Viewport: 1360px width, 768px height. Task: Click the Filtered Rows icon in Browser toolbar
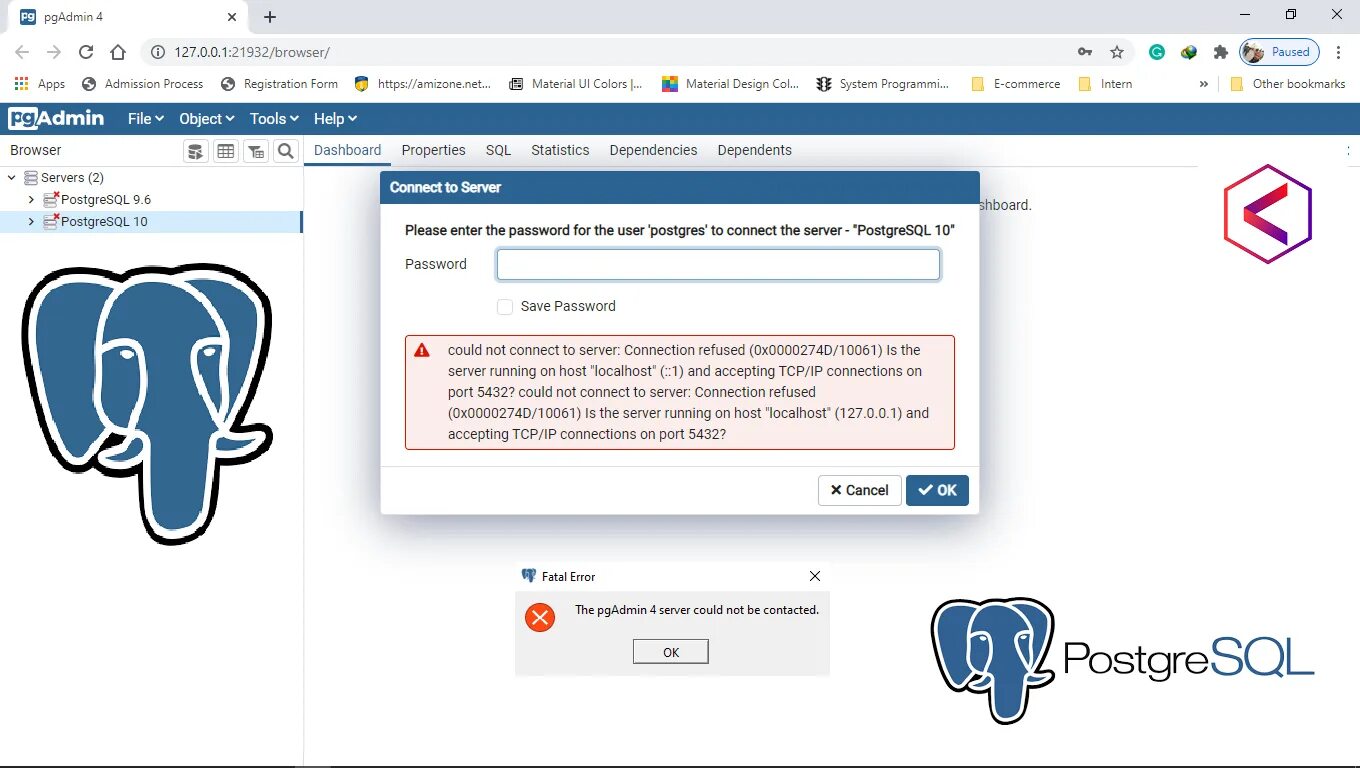pyautogui.click(x=256, y=151)
